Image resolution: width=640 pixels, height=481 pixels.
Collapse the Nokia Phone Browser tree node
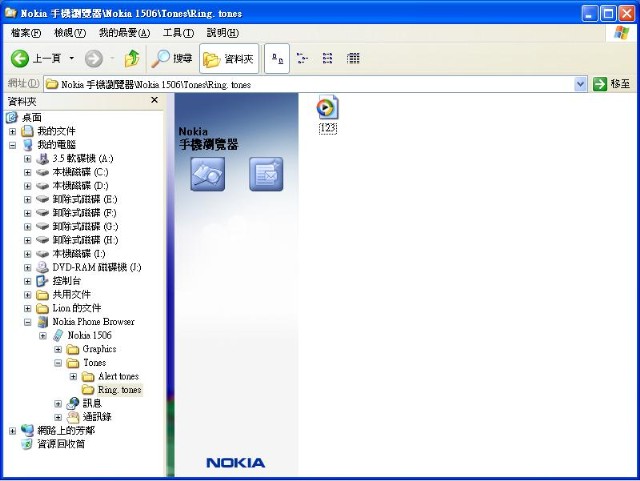tap(28, 322)
